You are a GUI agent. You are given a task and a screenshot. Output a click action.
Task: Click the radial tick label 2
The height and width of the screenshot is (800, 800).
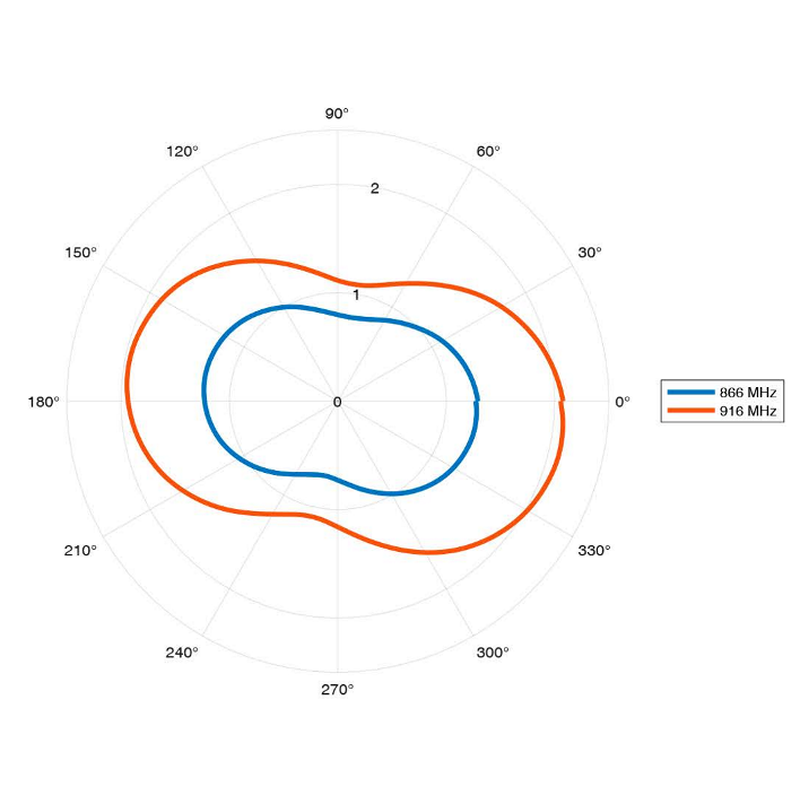pos(375,188)
